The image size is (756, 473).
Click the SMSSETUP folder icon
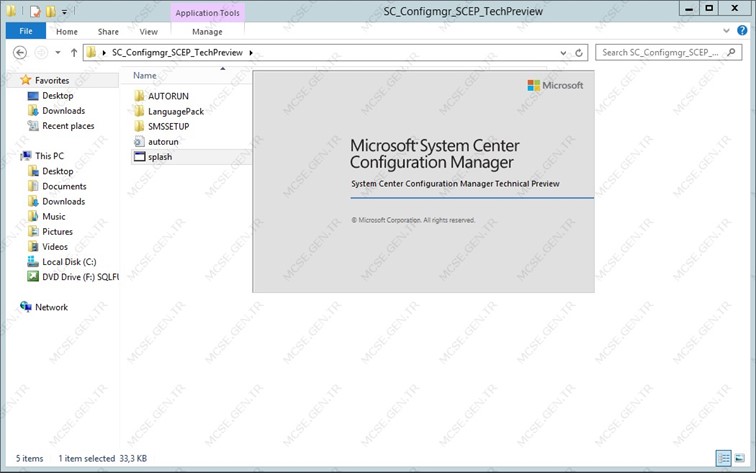click(x=139, y=126)
